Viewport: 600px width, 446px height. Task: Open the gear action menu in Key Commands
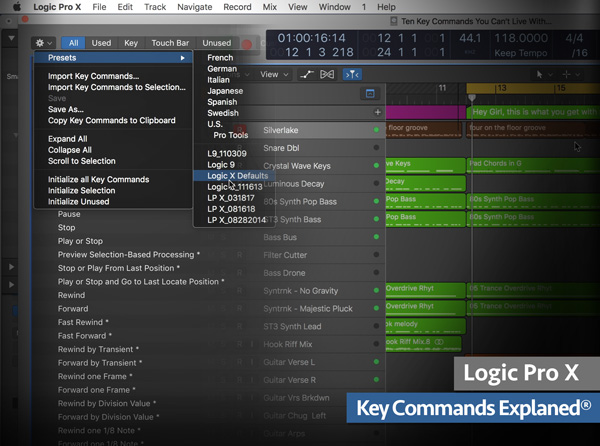43,43
